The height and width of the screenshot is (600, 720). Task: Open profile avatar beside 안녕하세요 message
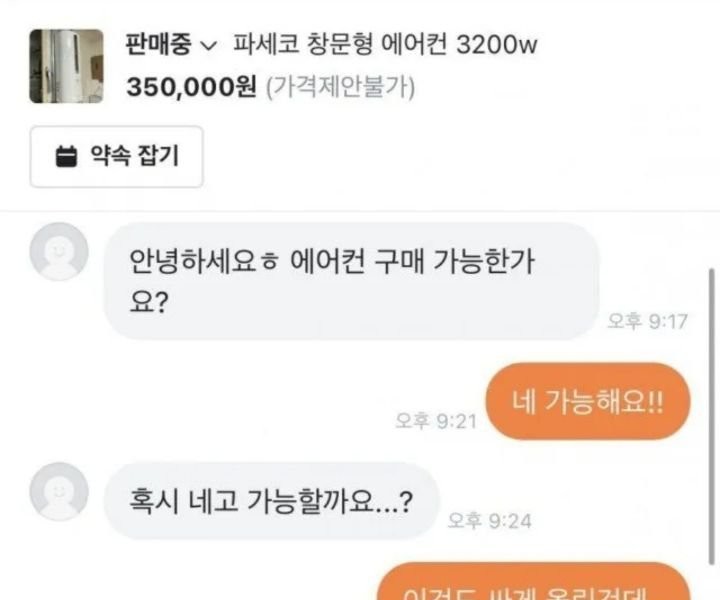[59, 251]
